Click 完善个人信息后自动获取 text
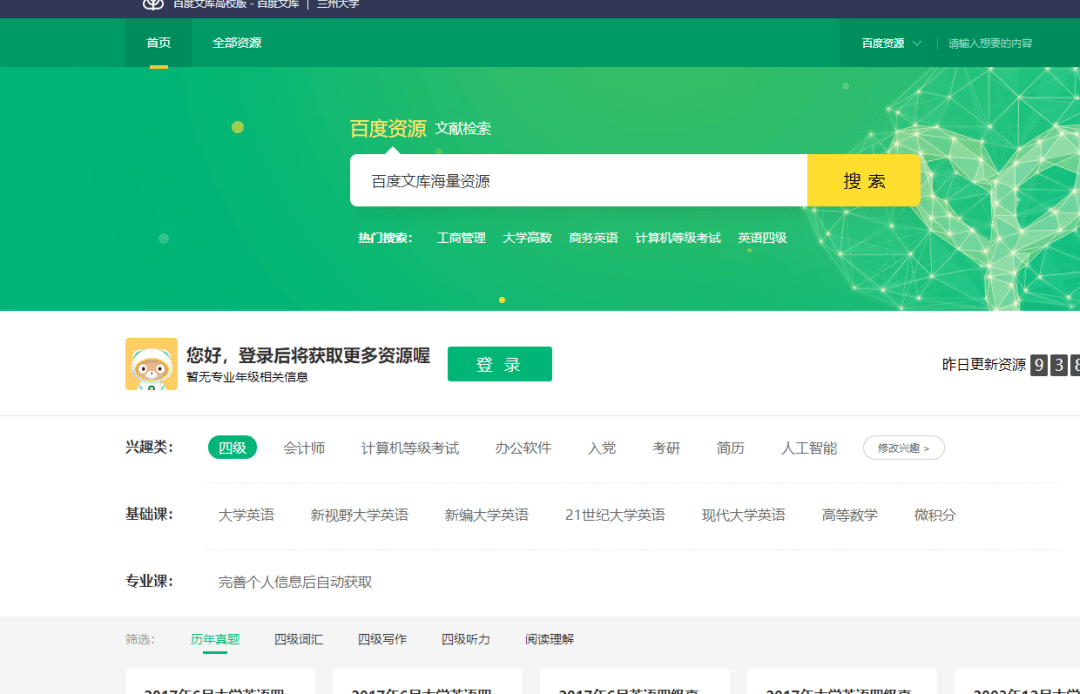This screenshot has width=1080, height=694. point(295,582)
